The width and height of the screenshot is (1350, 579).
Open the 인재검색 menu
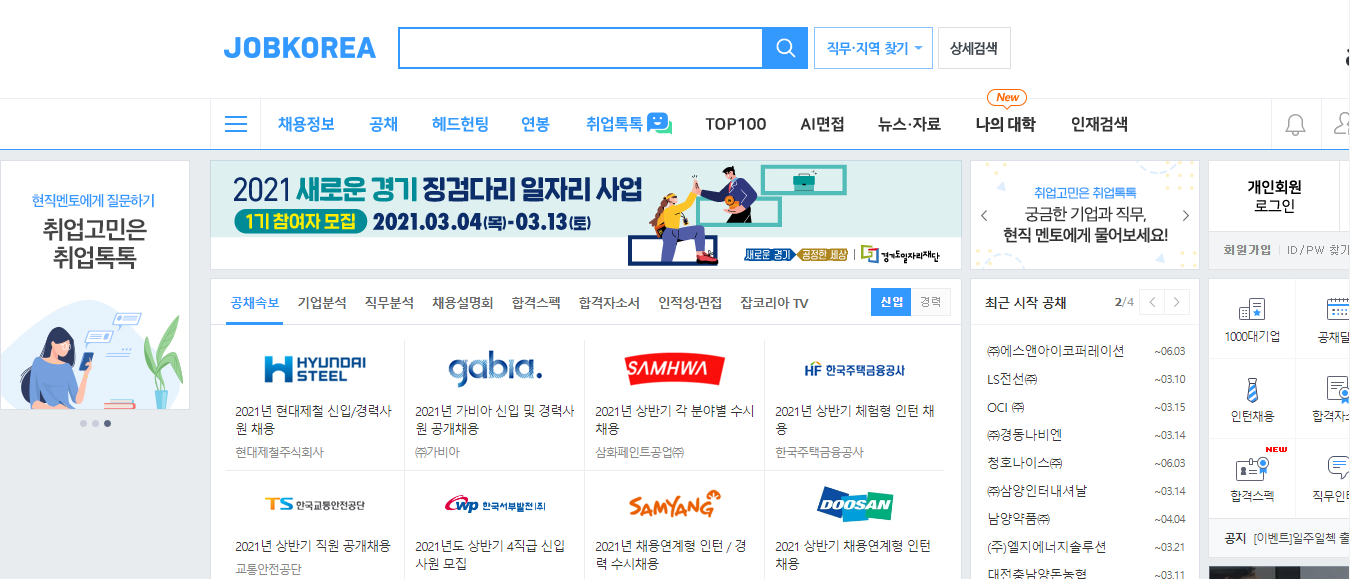[1099, 124]
